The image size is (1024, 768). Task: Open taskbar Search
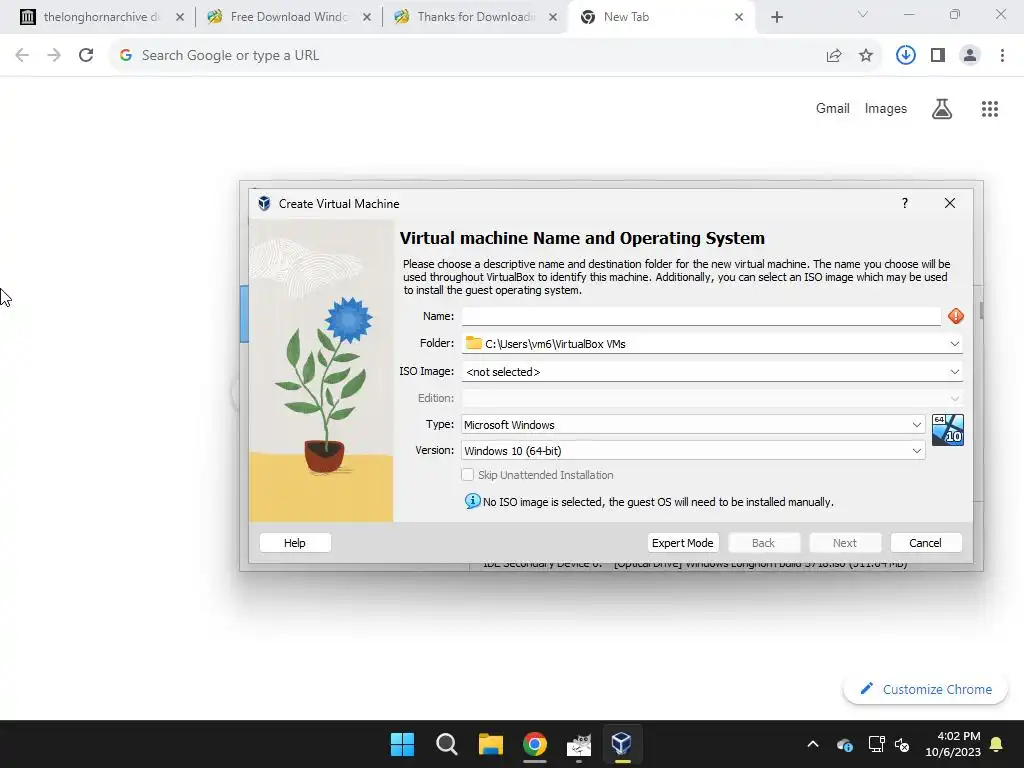tap(447, 744)
